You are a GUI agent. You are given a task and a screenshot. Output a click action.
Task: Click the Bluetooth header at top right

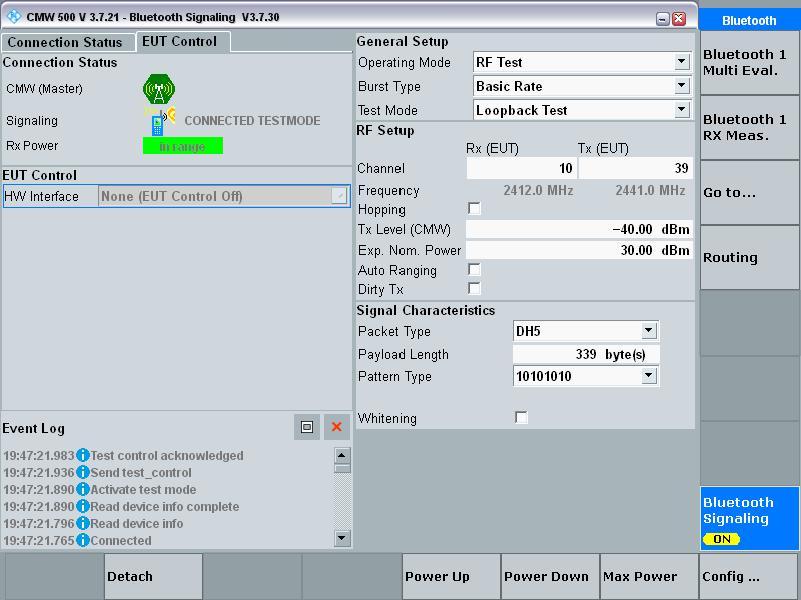[749, 20]
